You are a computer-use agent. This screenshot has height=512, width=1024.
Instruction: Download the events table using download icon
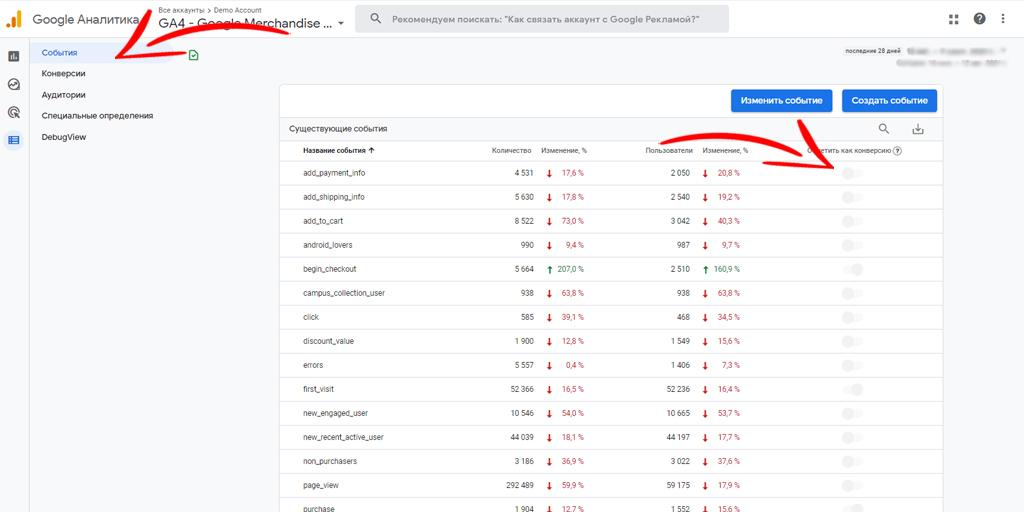tap(918, 129)
